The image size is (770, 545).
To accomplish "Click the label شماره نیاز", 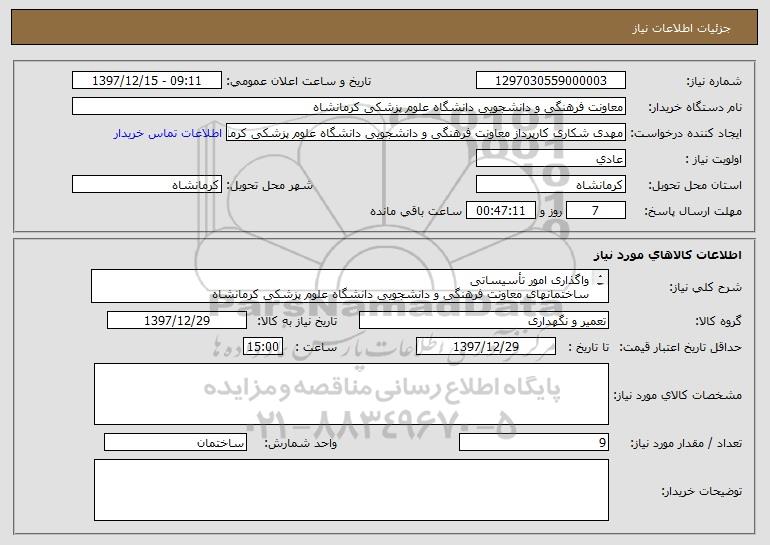I will [x=714, y=81].
